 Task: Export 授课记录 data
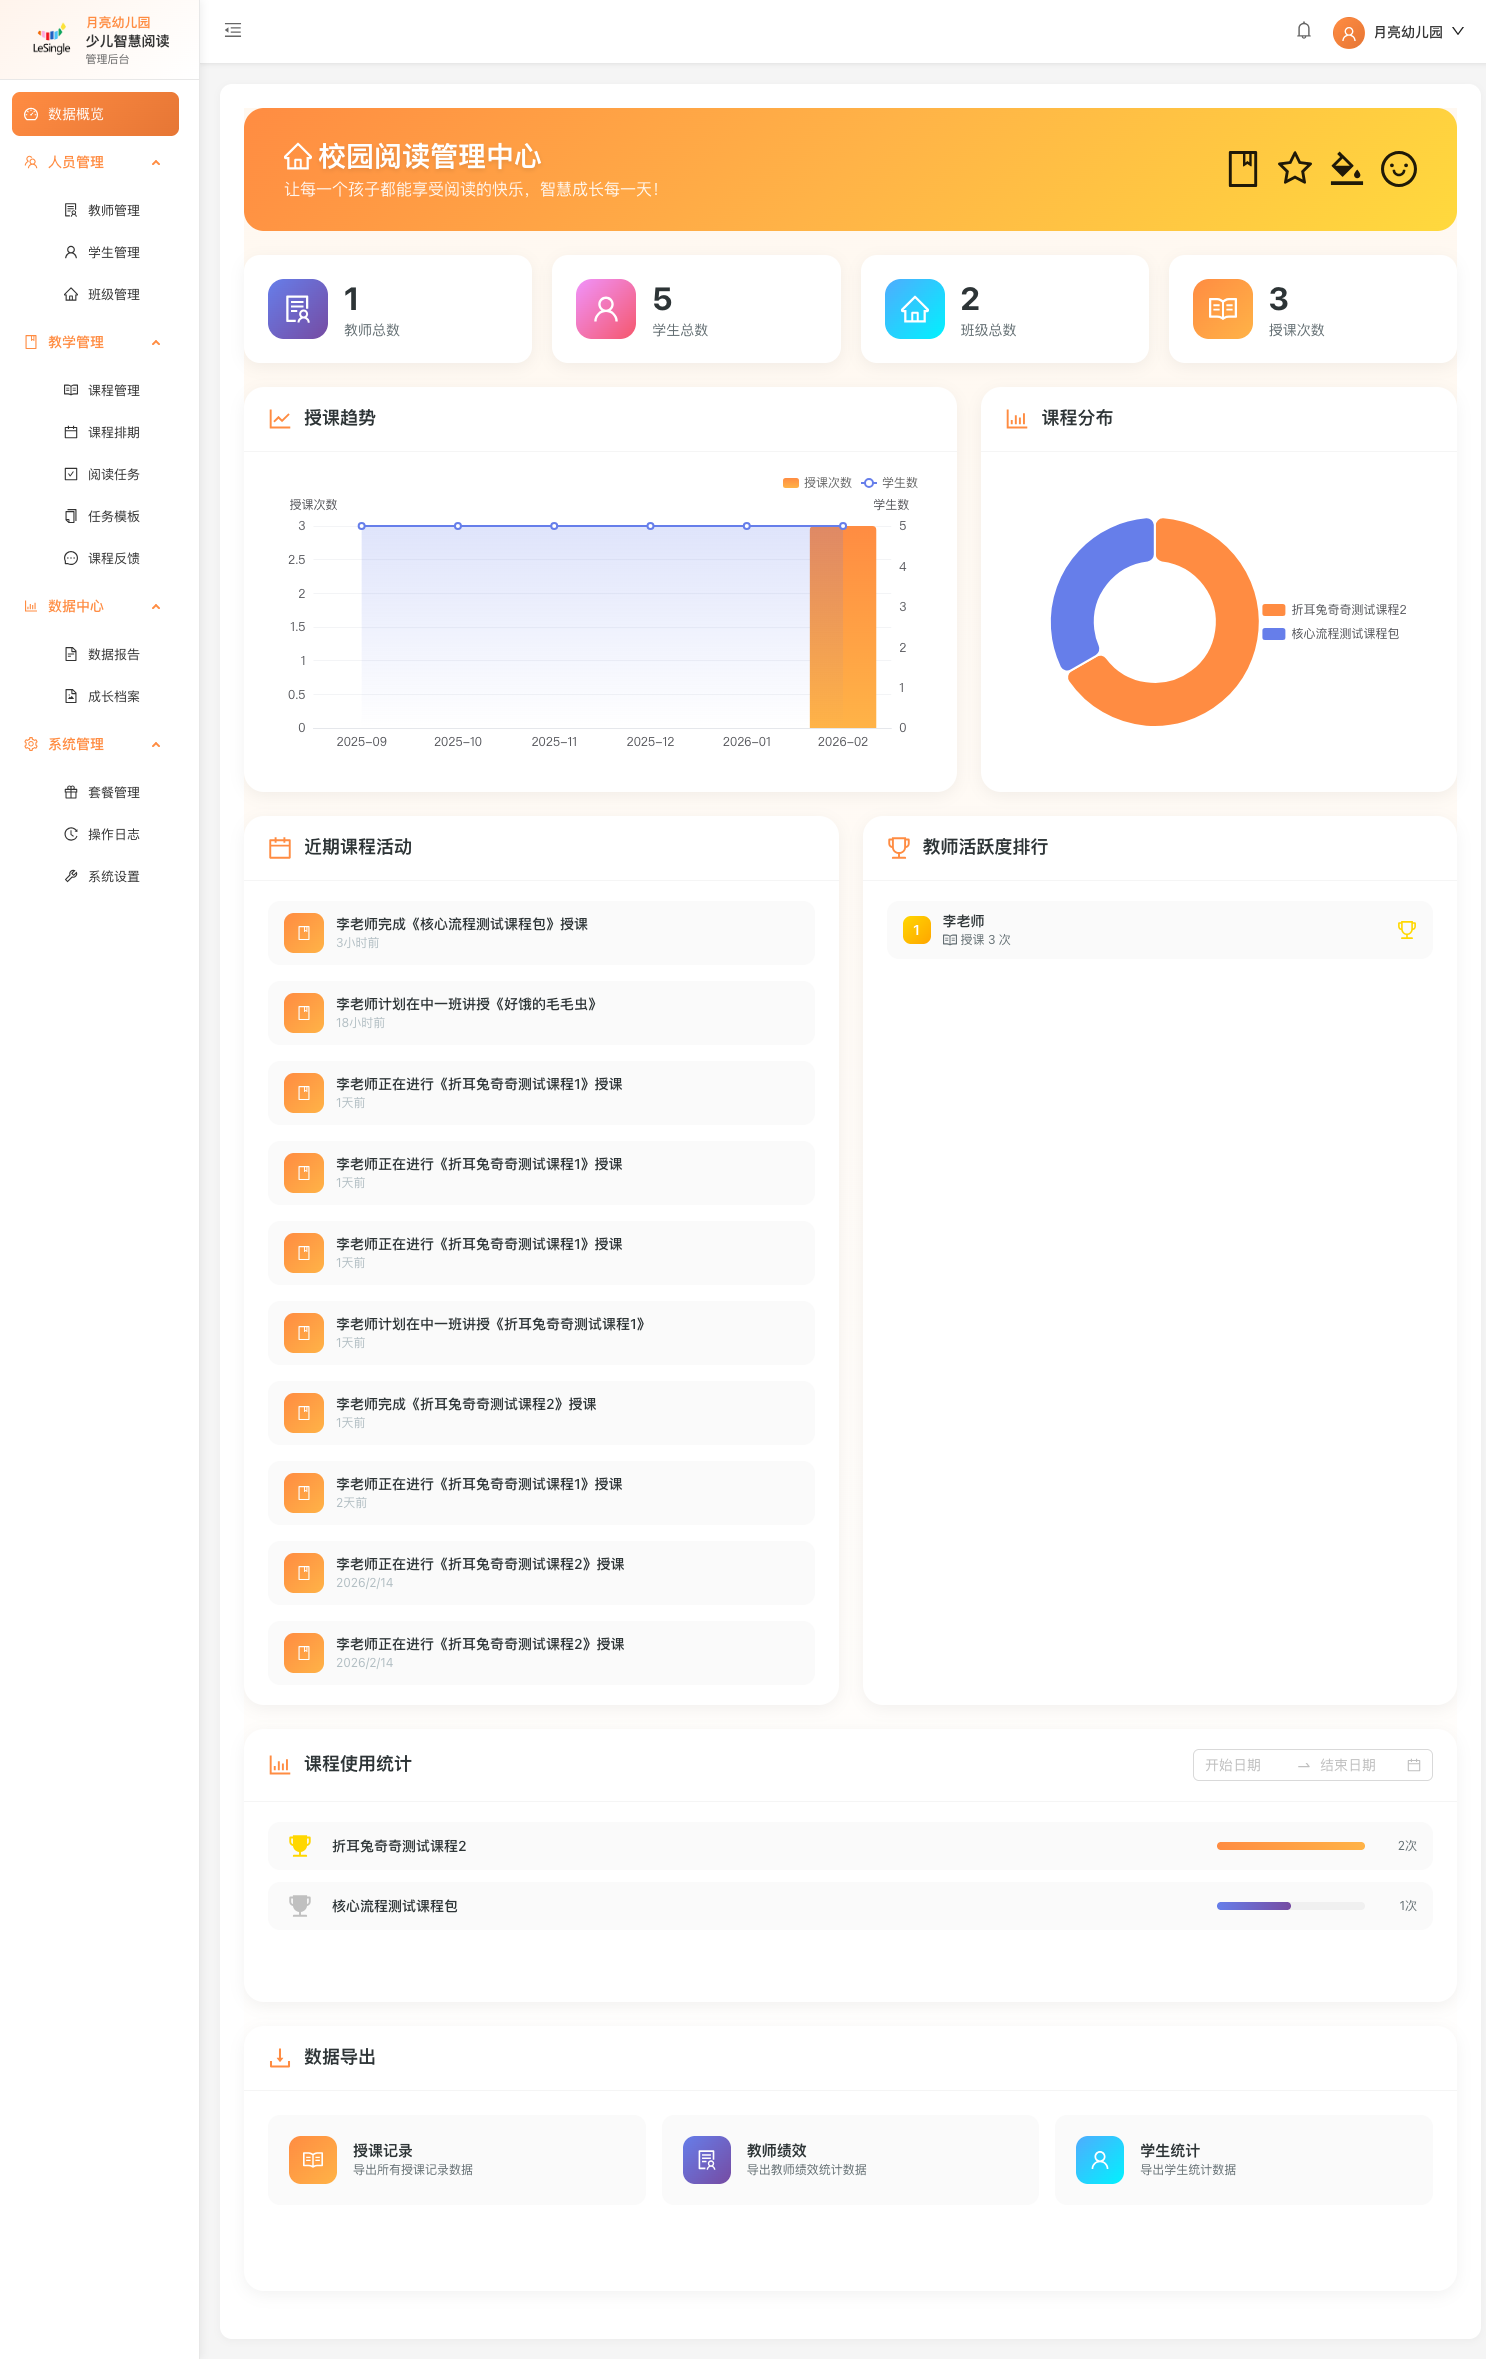point(456,2159)
